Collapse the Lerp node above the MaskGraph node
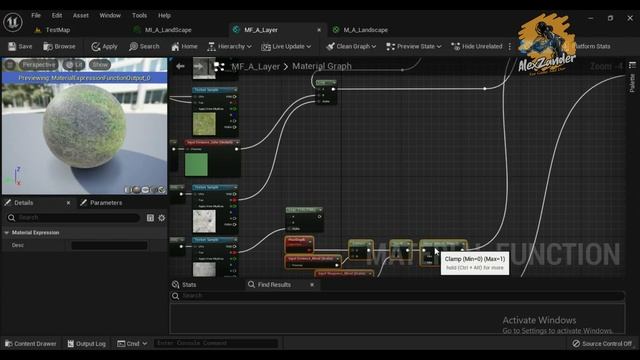The image size is (640, 360). (320, 210)
